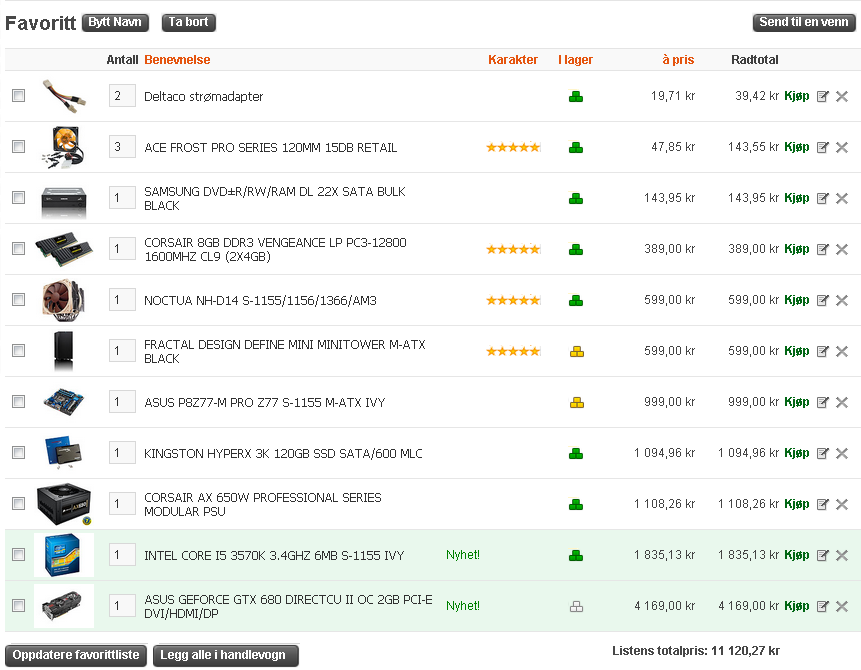Open product link KINGSTON HYPERX 3K 120GB SSD
Viewport: 861px width, 670px height.
click(283, 454)
